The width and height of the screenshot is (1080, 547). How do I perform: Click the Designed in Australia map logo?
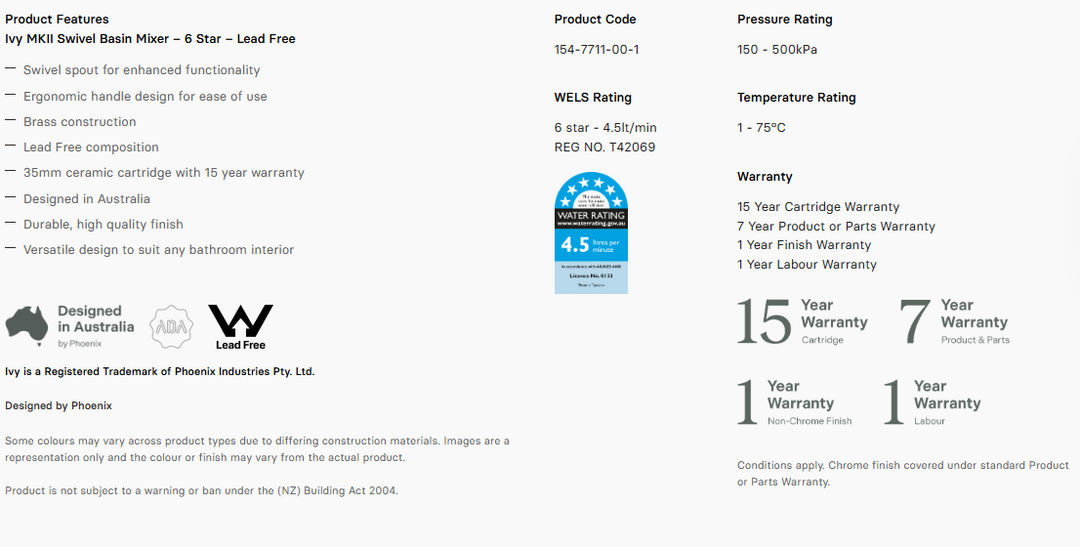click(70, 326)
